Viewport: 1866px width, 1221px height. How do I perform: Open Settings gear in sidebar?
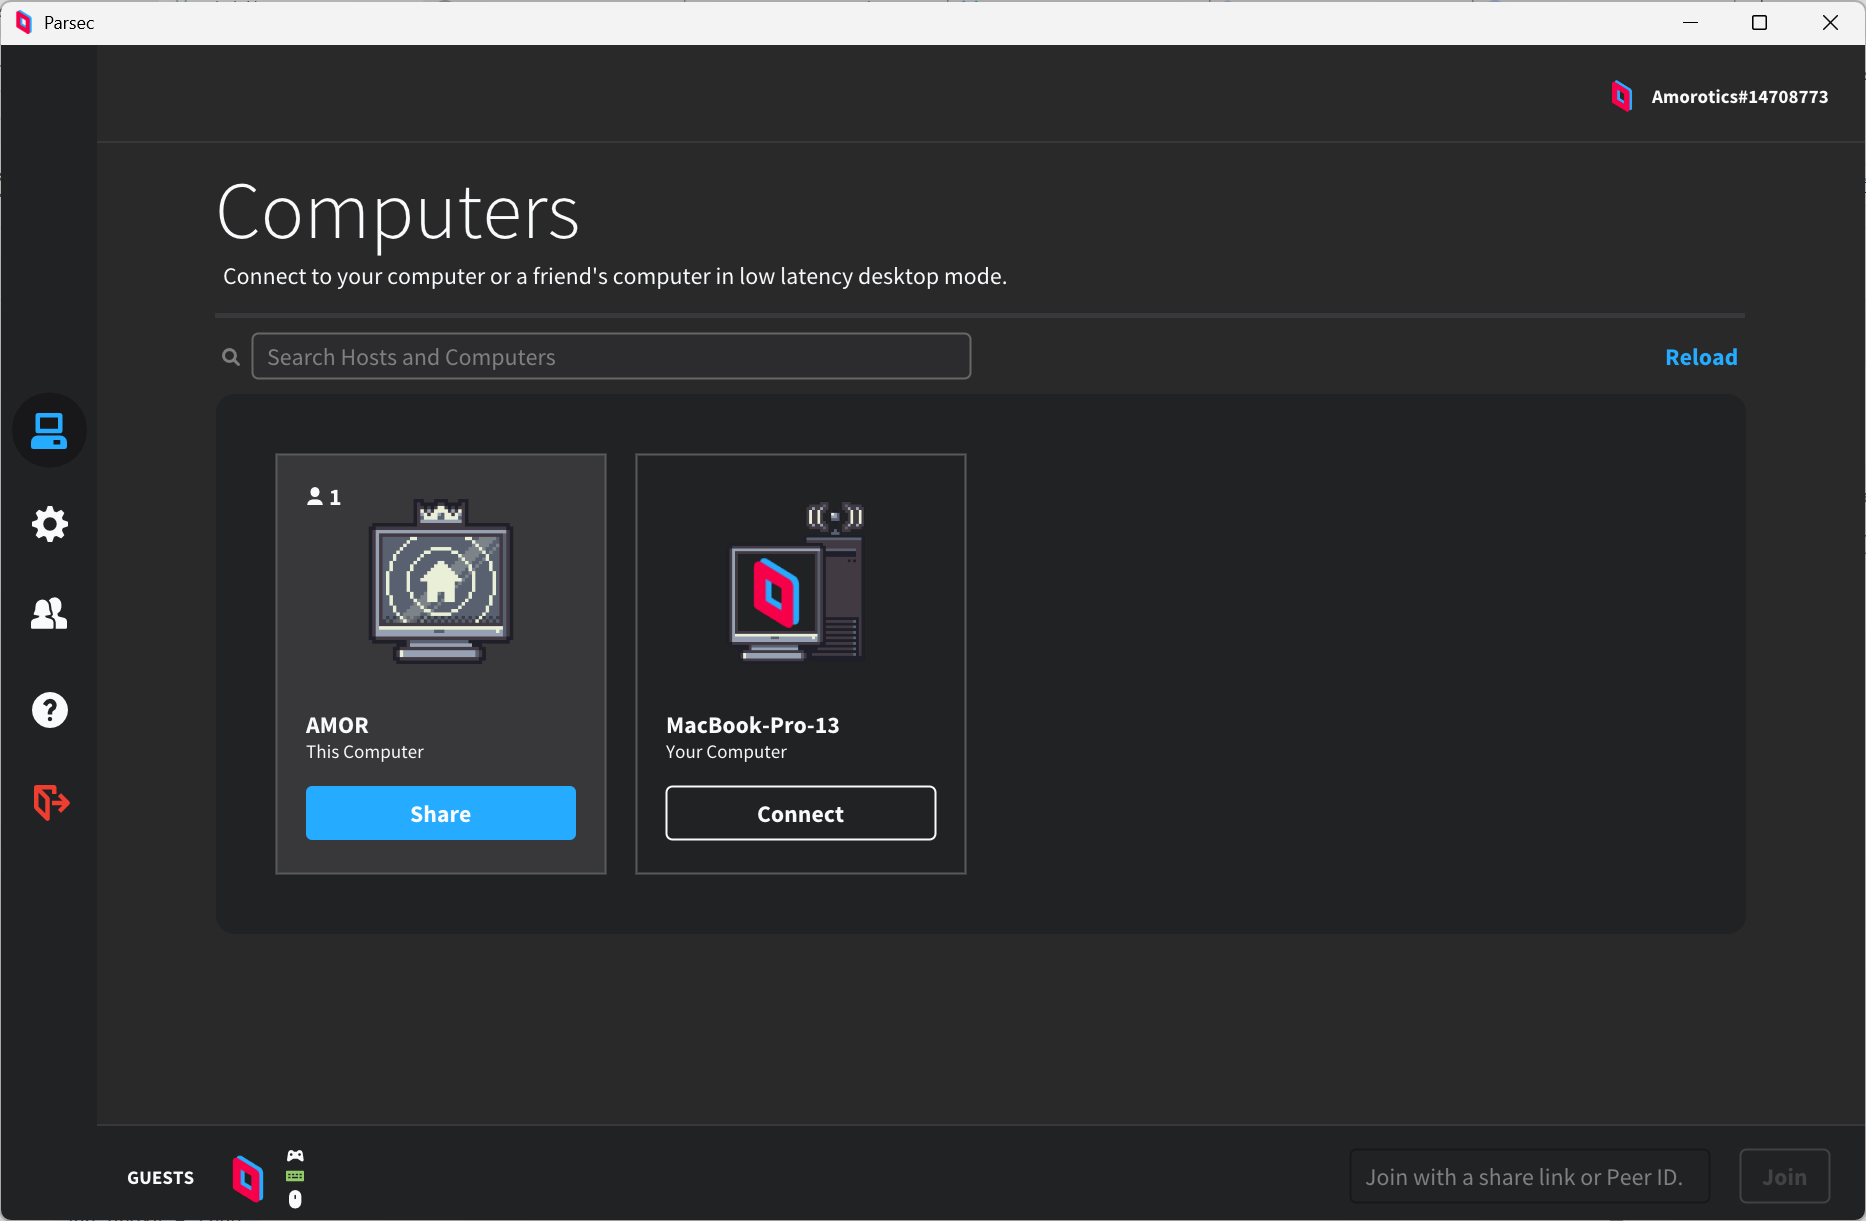[49, 524]
